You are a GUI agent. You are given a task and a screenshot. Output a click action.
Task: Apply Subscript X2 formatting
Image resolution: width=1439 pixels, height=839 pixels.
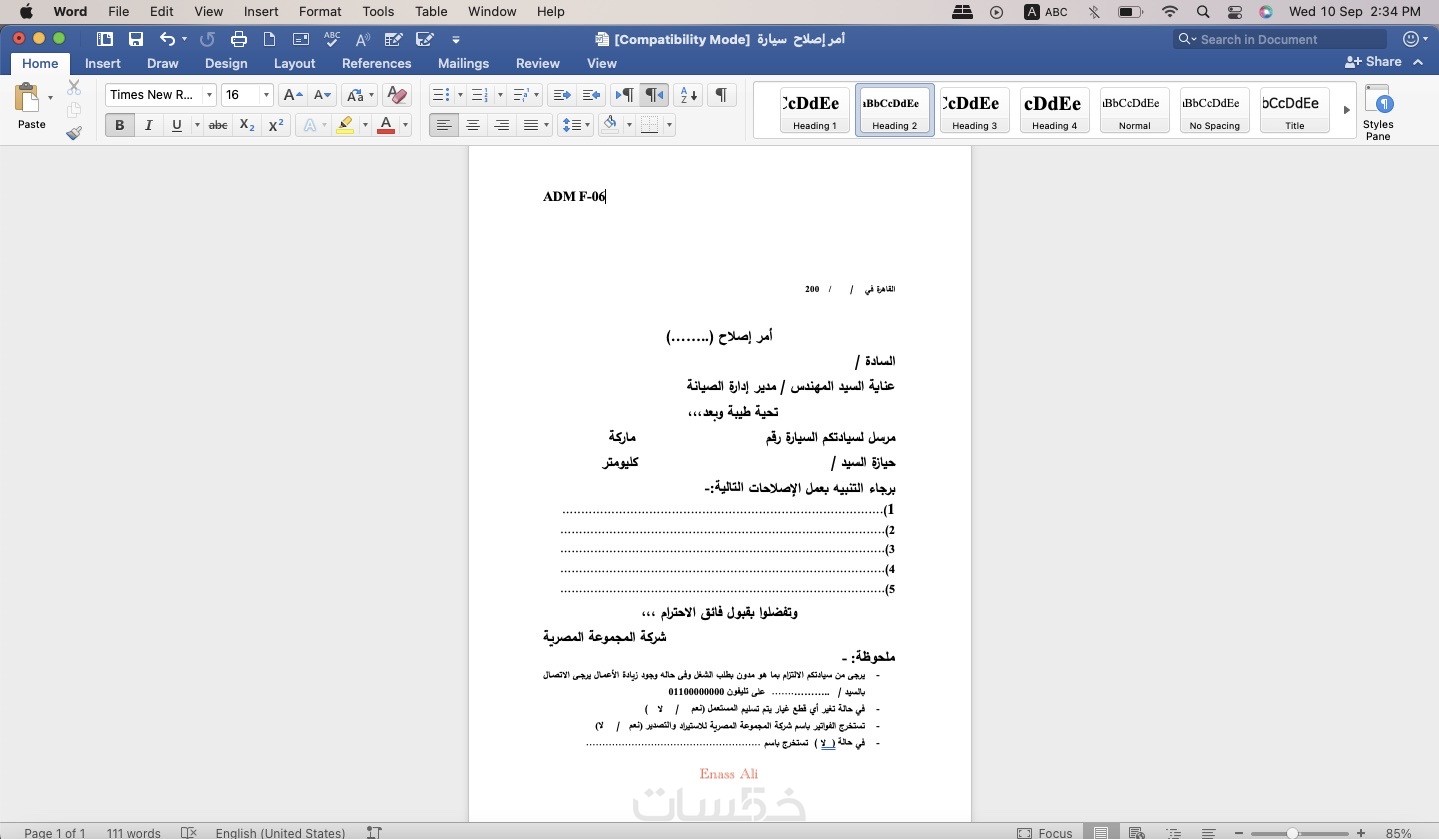point(247,125)
